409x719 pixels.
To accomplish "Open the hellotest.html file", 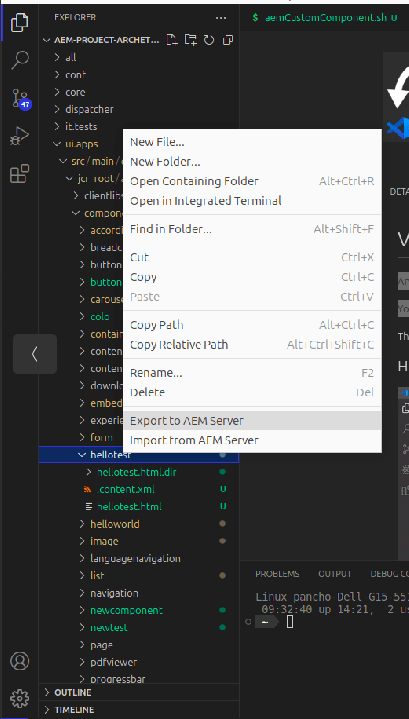I will [x=129, y=507].
